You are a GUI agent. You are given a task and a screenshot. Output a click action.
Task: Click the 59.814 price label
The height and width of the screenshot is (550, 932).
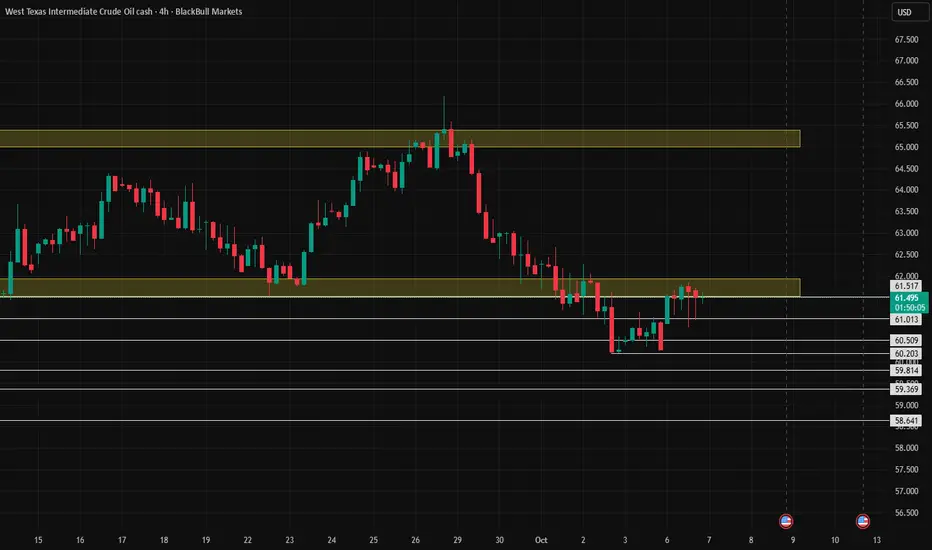(906, 370)
